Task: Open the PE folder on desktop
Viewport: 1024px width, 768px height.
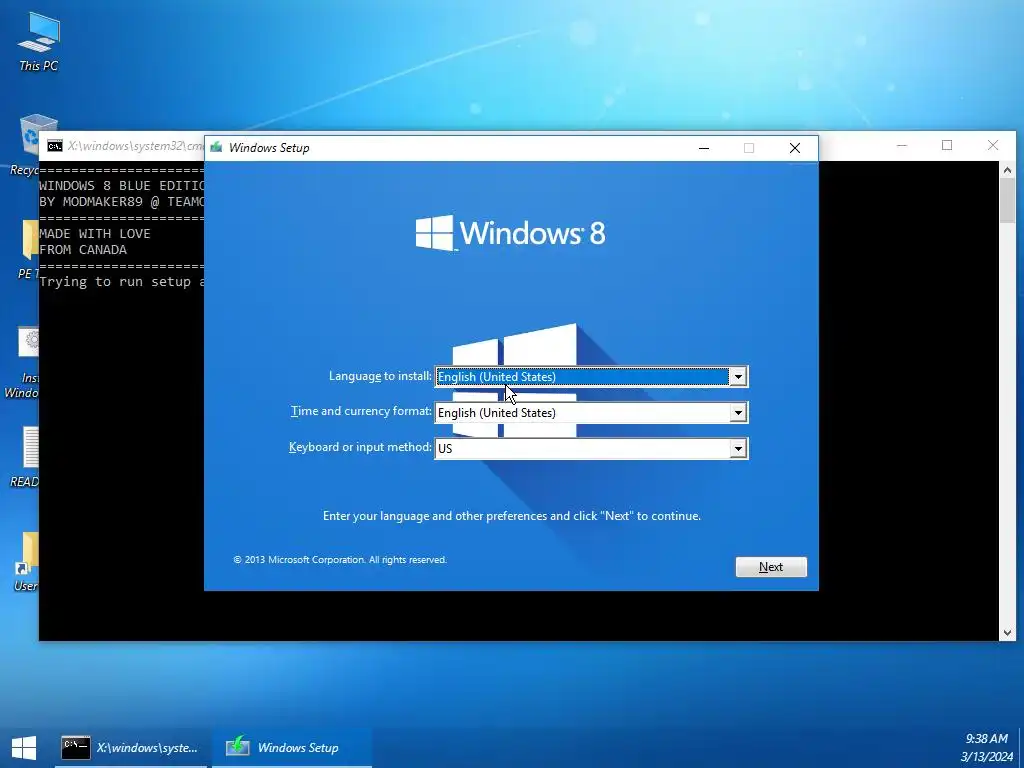Action: click(27, 249)
